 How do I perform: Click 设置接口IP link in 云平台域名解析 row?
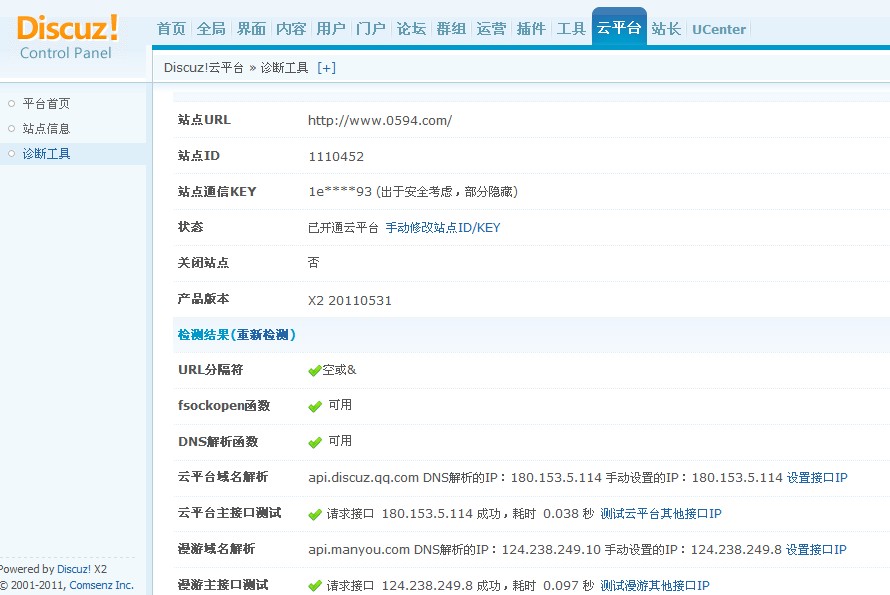[x=817, y=478]
